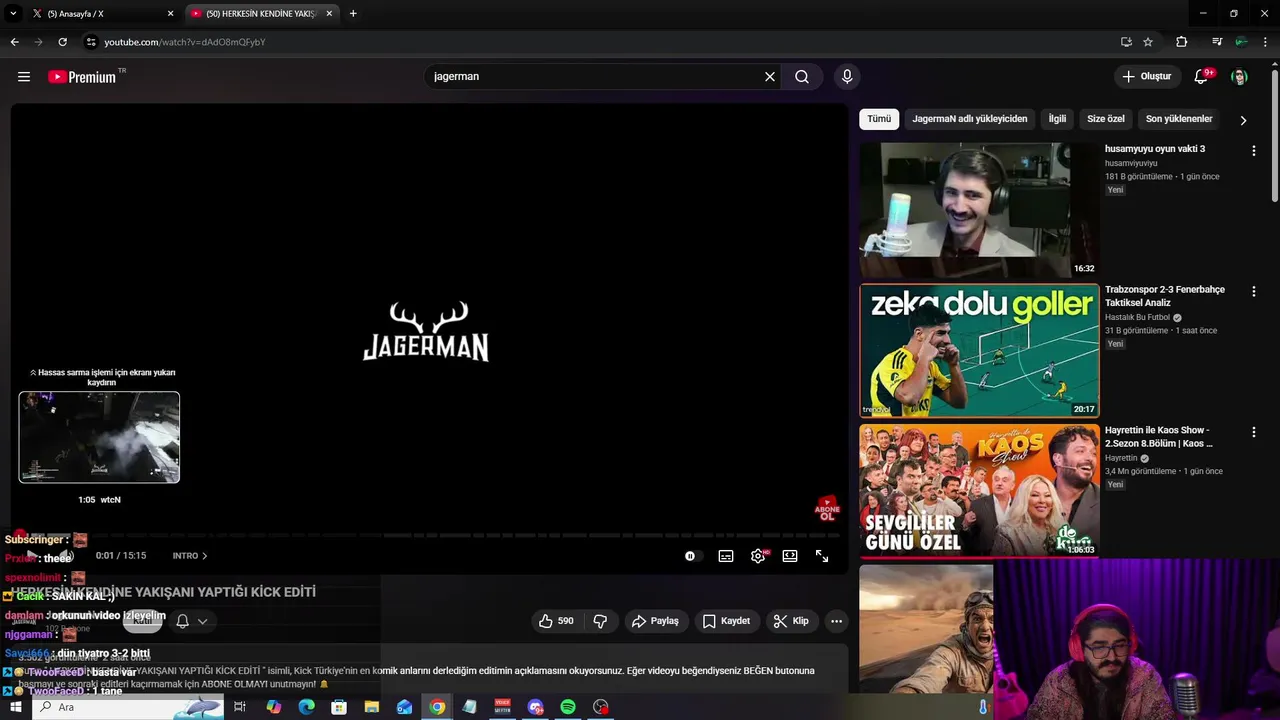This screenshot has height=720, width=1280.
Task: Expand the INTRO chapter list
Action: pos(190,556)
